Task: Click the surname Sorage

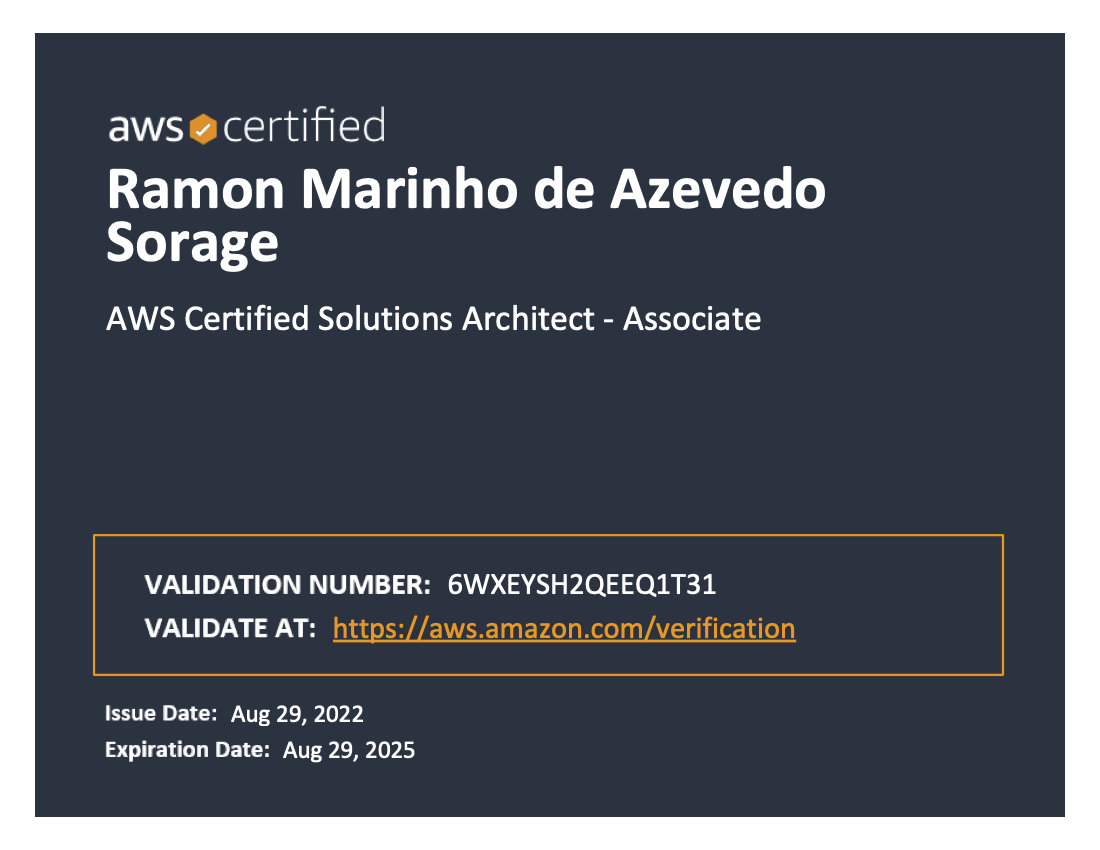Action: pos(192,244)
